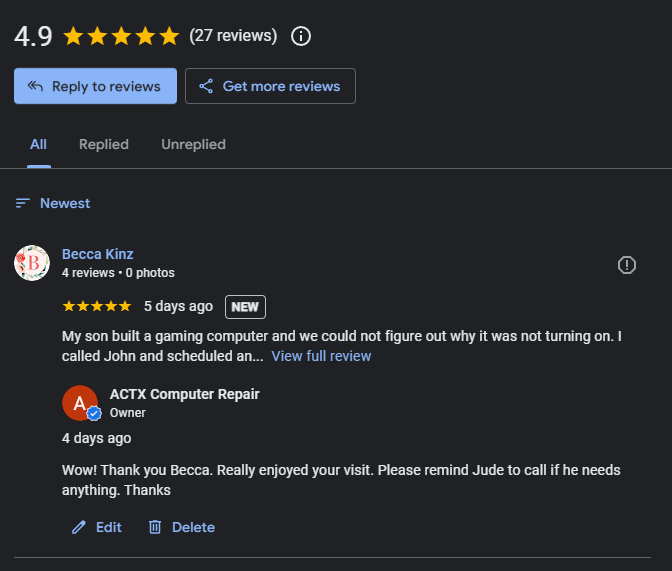The height and width of the screenshot is (571, 672).
Task: Expand the review via View full review
Action: 321,356
